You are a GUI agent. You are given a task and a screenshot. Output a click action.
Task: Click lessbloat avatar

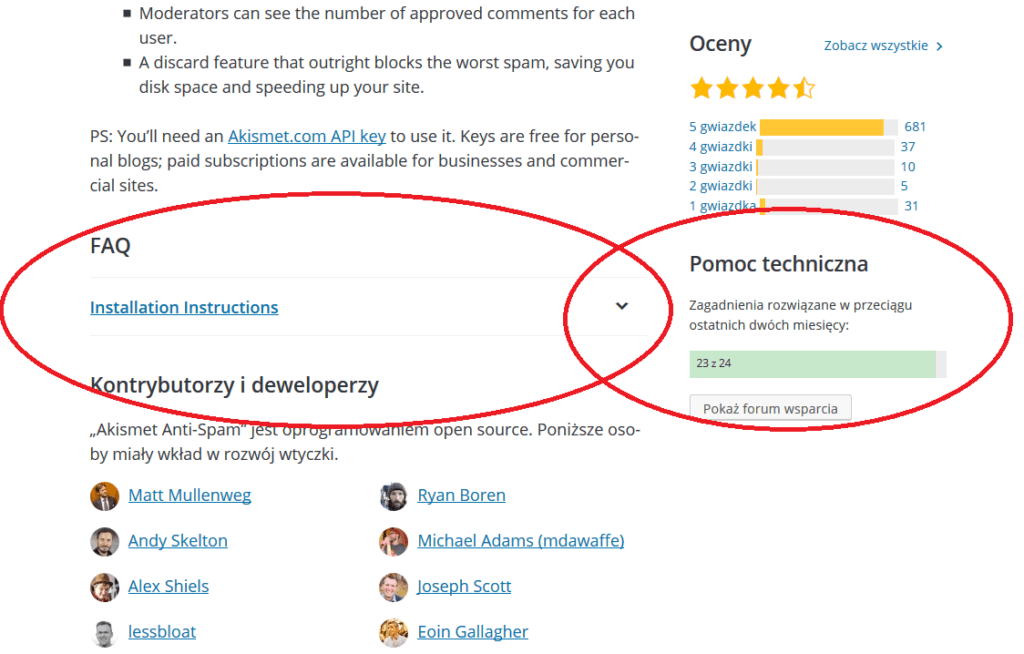pyautogui.click(x=104, y=632)
